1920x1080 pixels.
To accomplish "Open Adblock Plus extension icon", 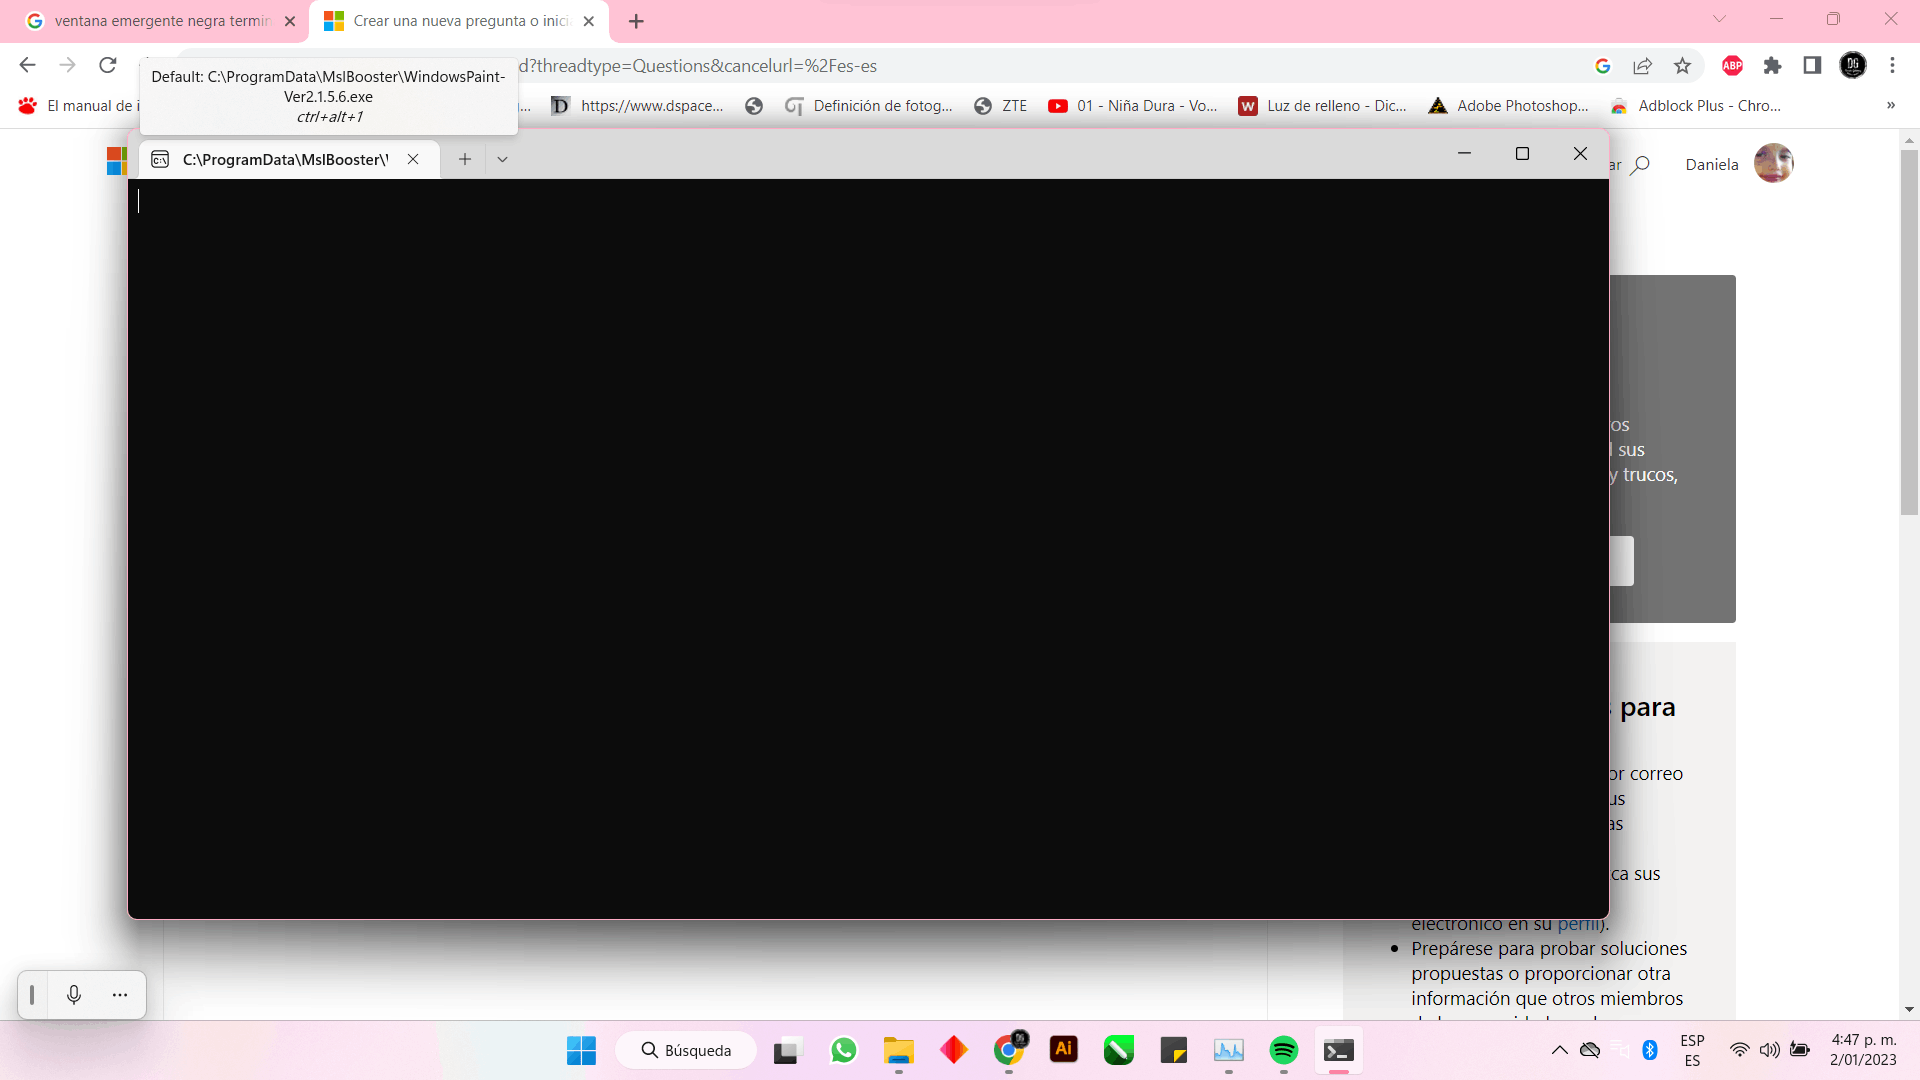I will click(1732, 66).
